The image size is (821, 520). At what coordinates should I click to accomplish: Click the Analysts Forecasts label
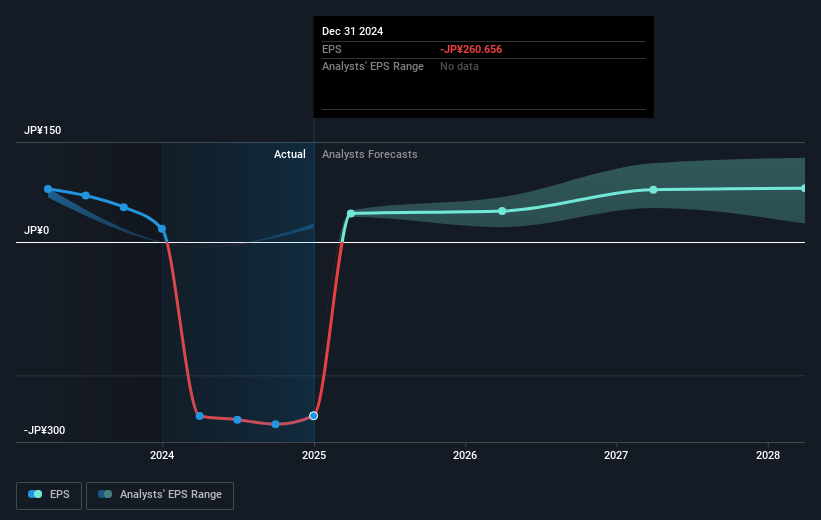(x=370, y=154)
